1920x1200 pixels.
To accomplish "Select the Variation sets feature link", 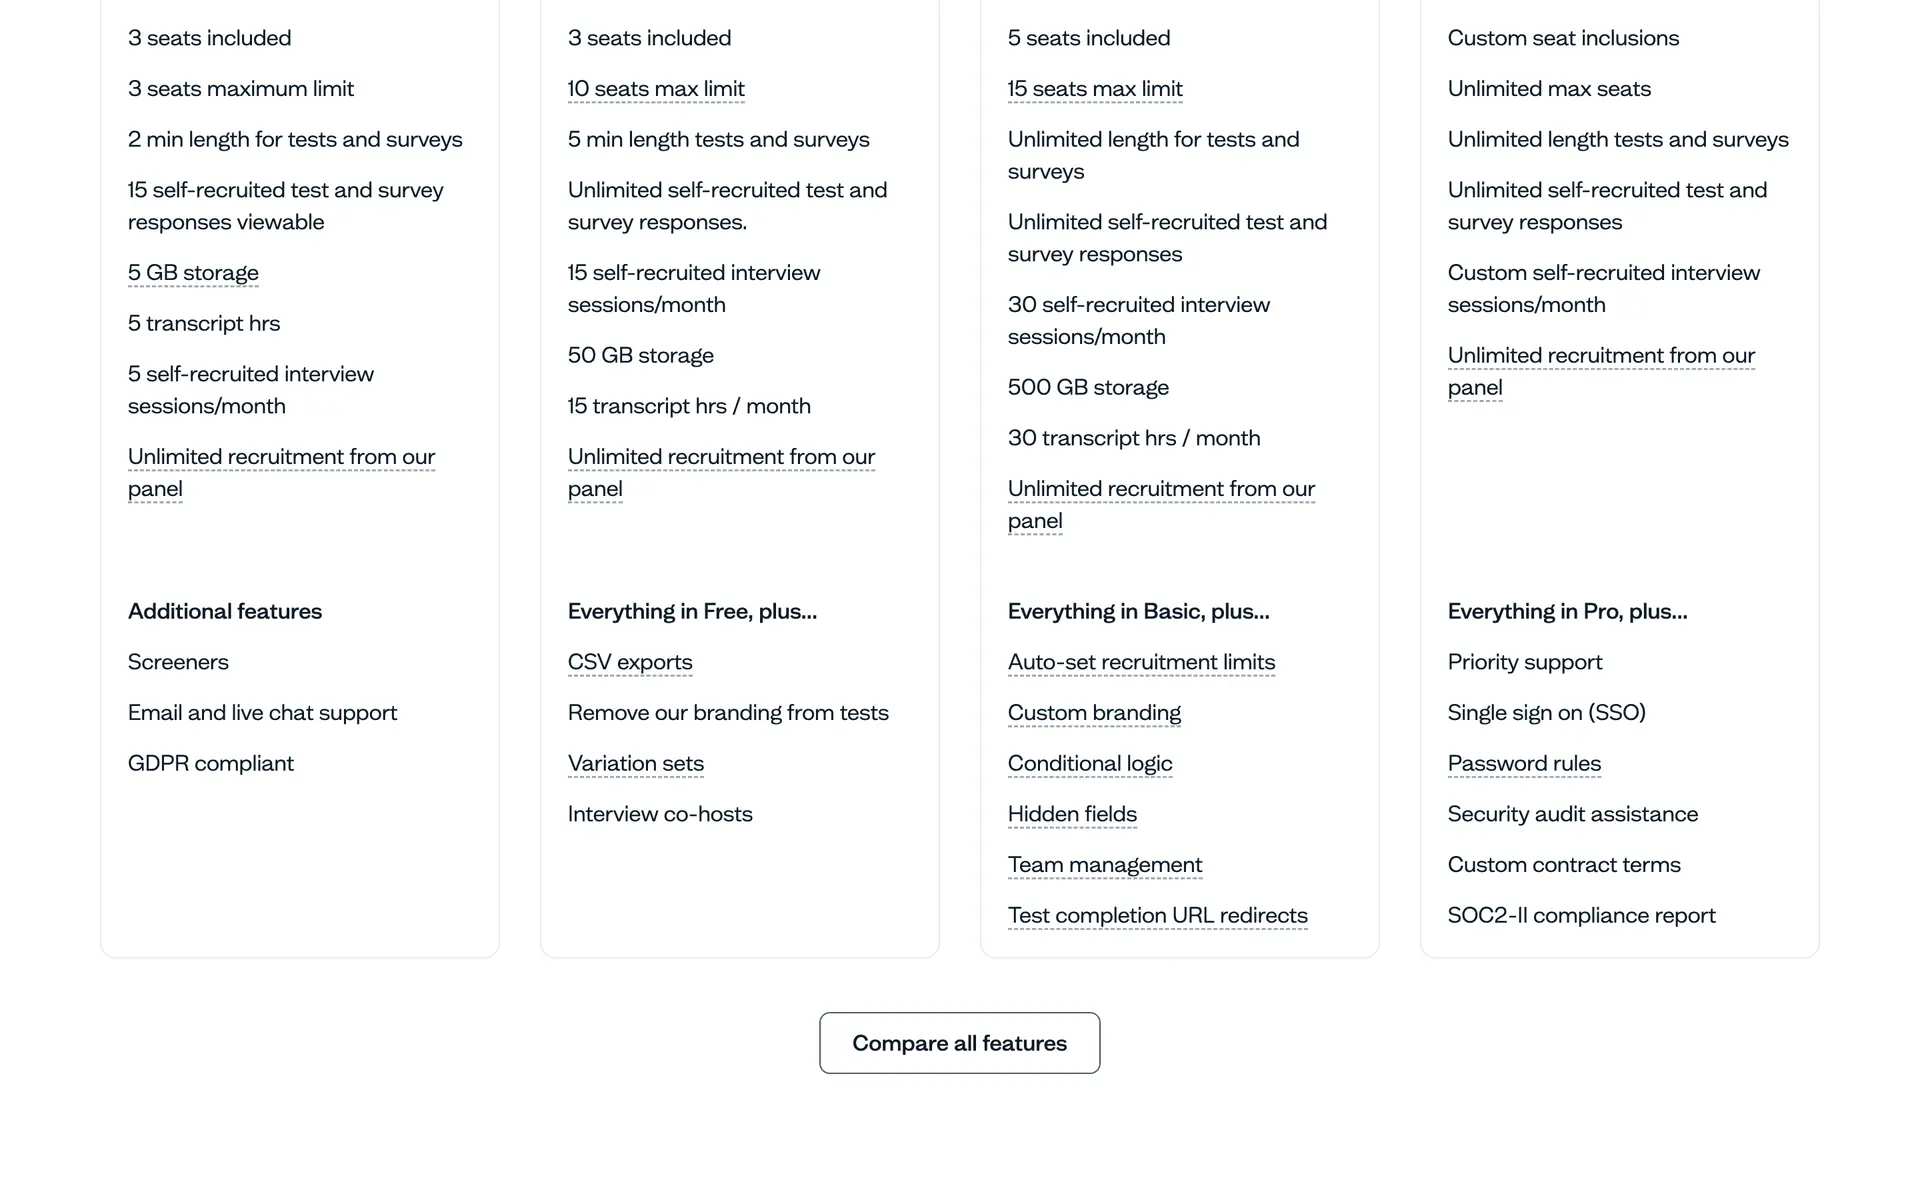I will 636,764.
